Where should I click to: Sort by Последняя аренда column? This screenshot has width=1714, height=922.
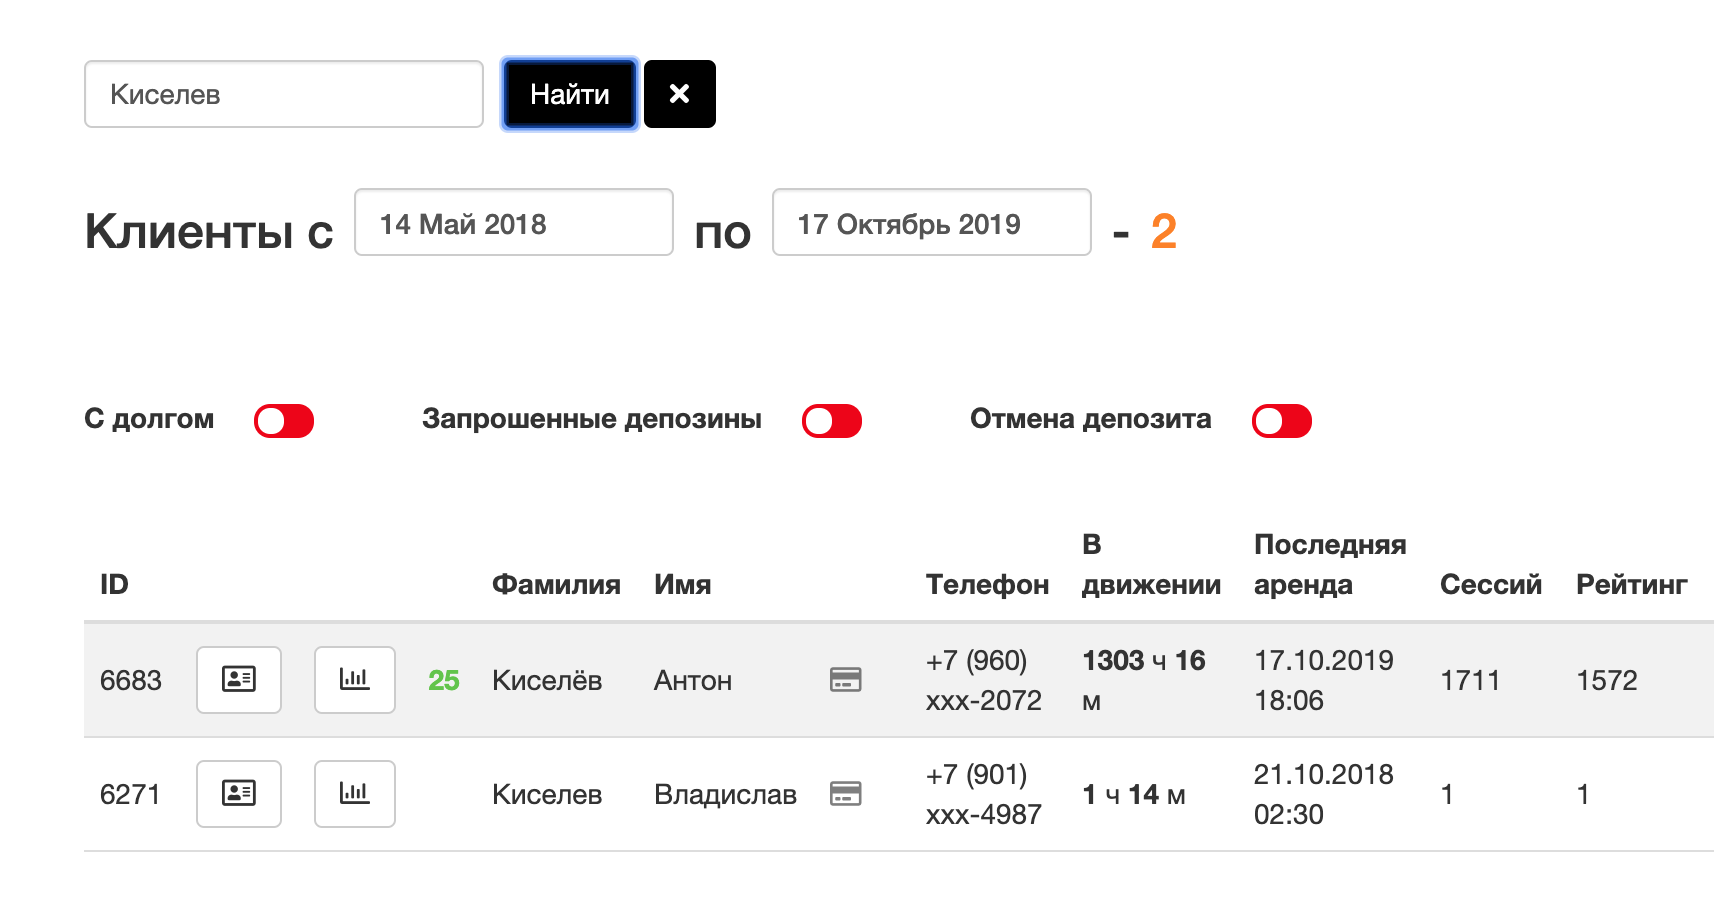[1330, 564]
